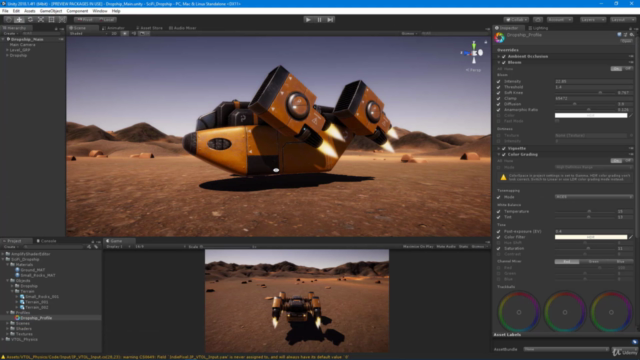The height and width of the screenshot is (360, 640).
Task: Toggle scene lighting icon in Scene toolbar
Action: [x=124, y=33]
